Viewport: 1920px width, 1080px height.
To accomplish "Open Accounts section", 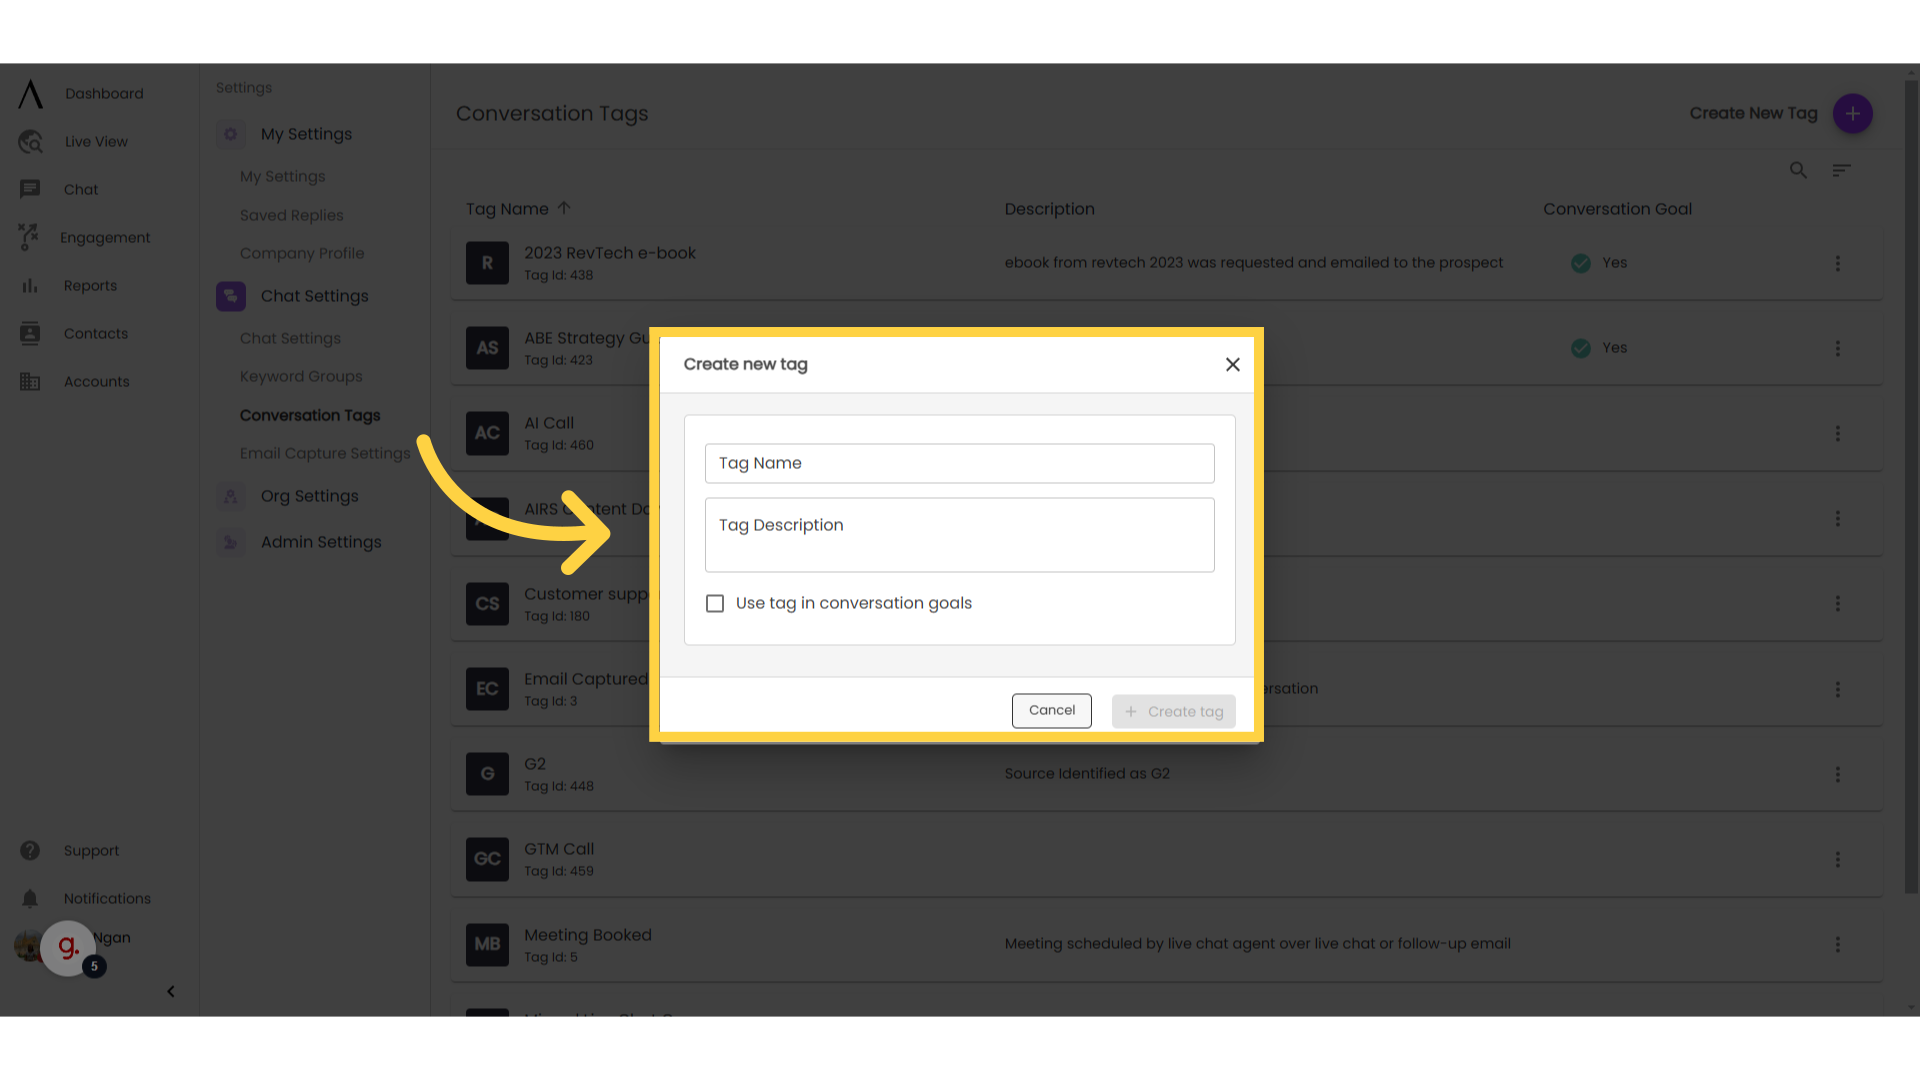I will tap(96, 381).
